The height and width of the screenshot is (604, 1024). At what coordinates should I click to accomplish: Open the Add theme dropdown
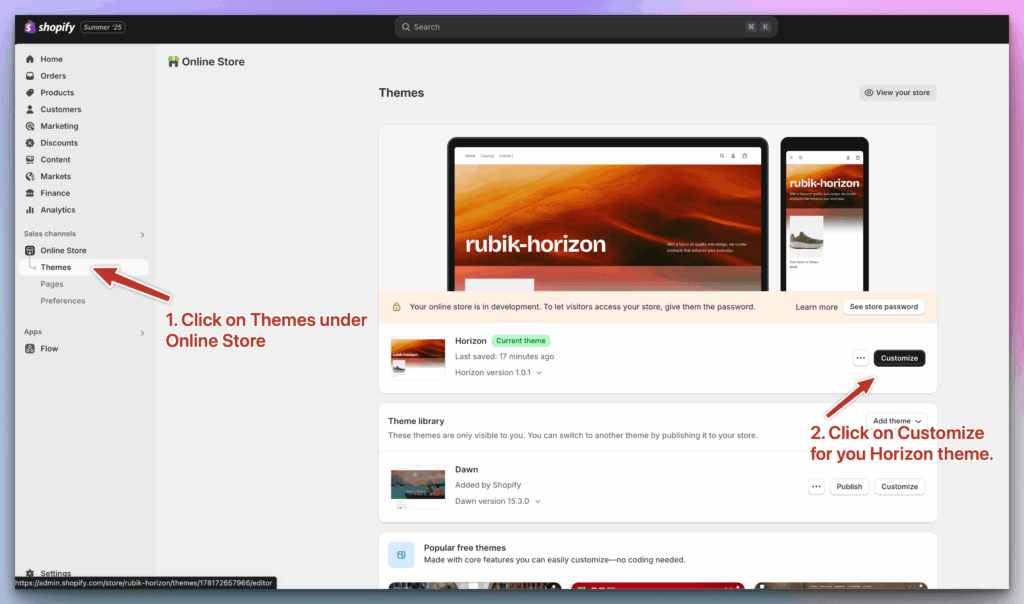897,421
